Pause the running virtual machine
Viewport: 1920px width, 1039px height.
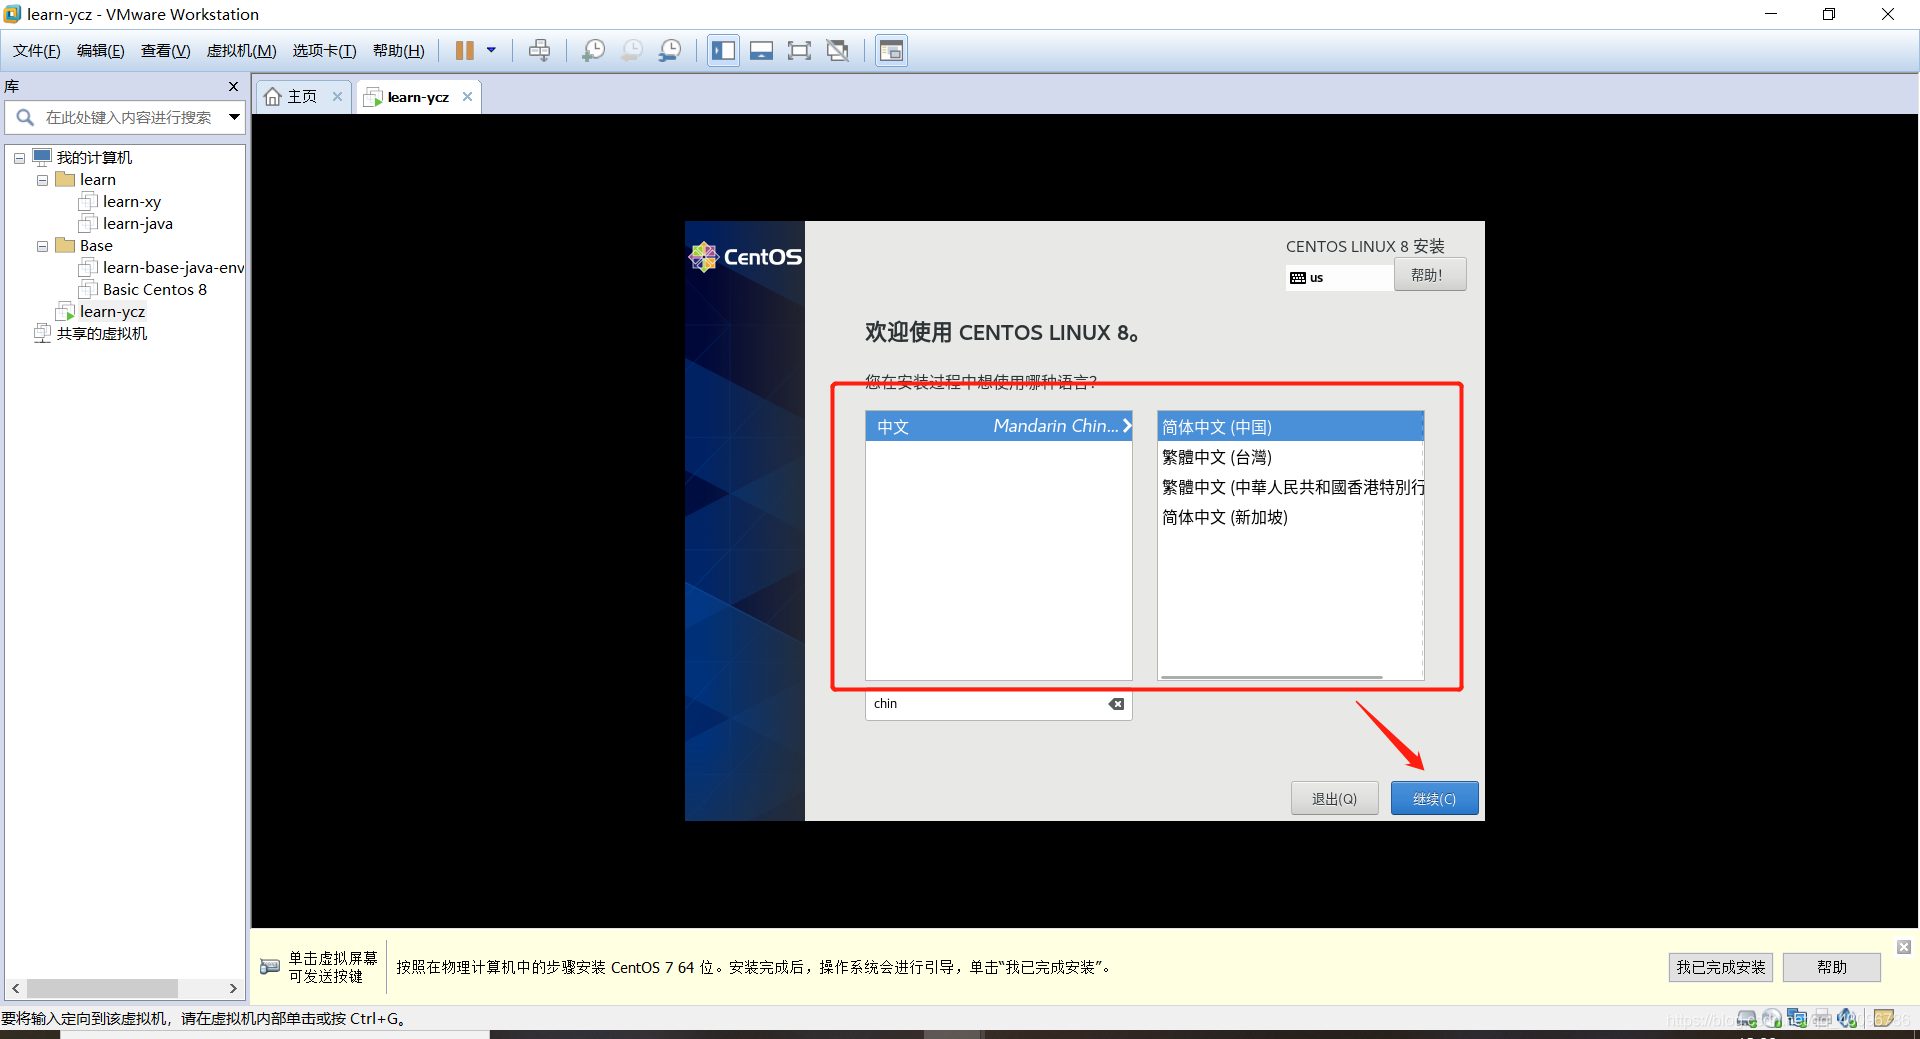click(464, 50)
